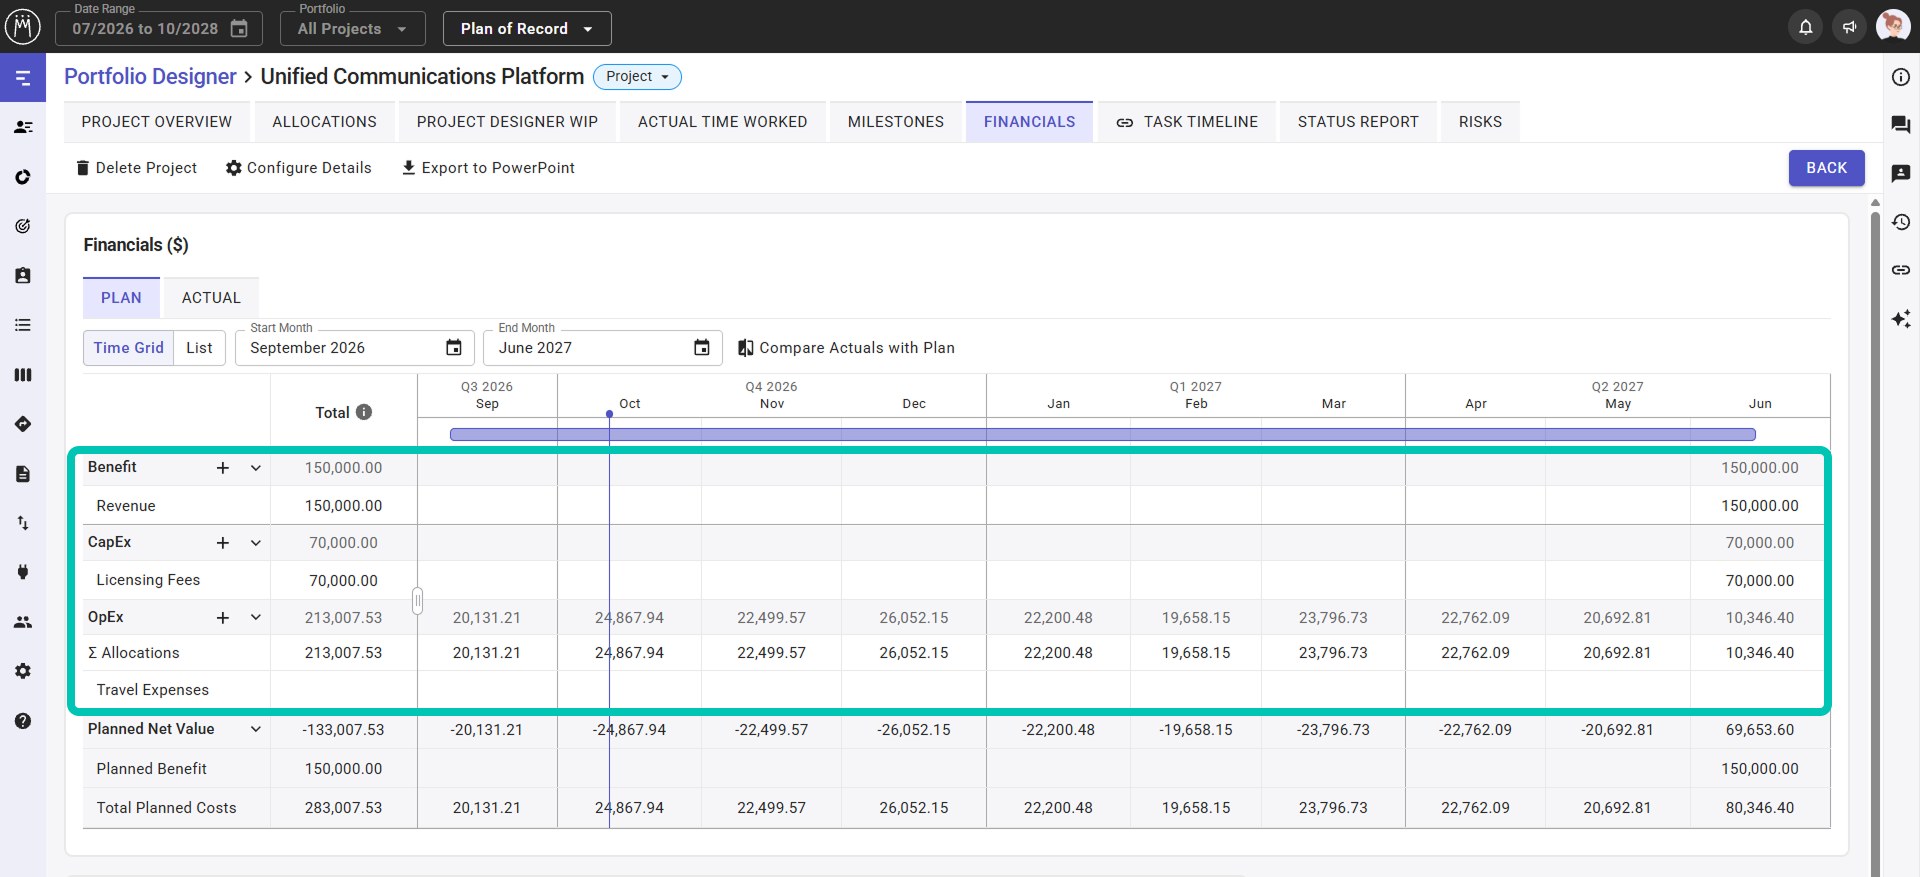Toggle the sidebar menu icon
The image size is (1920, 877).
click(23, 78)
